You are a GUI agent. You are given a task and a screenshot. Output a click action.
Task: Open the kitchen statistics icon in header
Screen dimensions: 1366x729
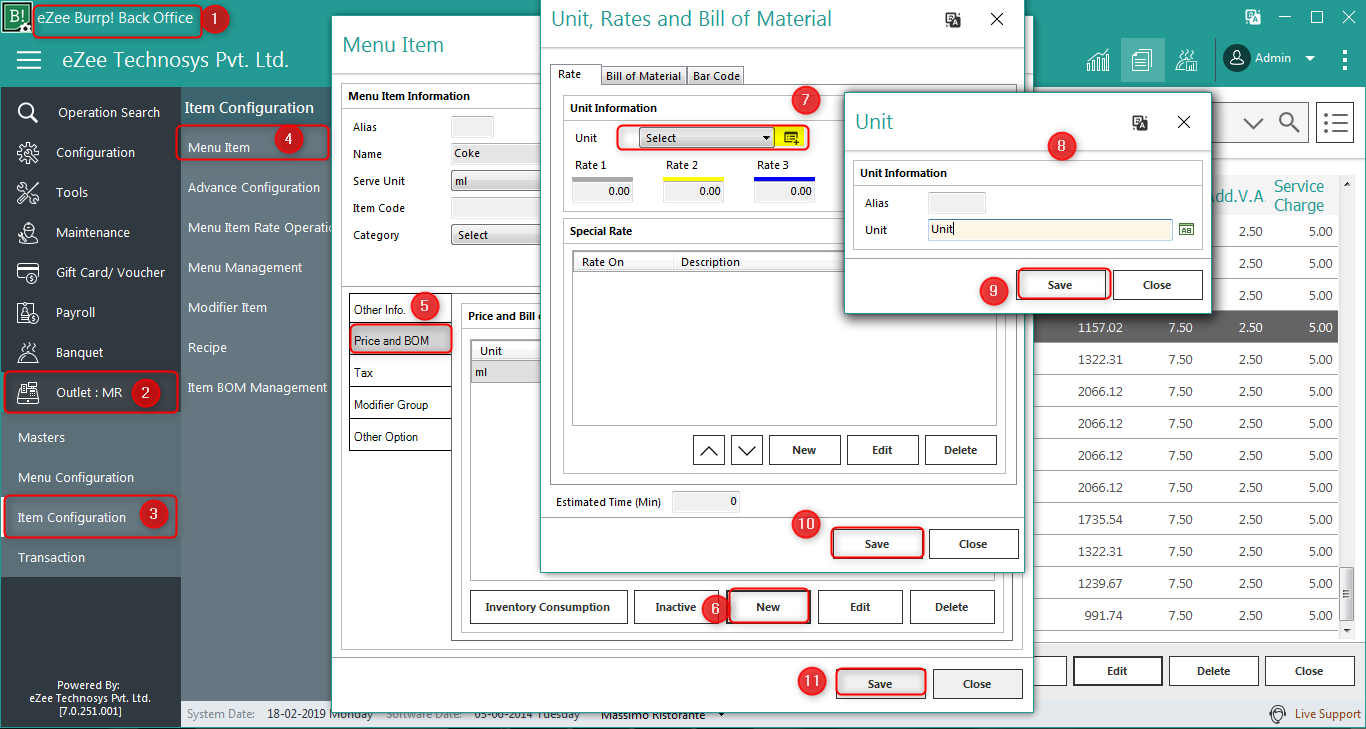[x=1187, y=60]
